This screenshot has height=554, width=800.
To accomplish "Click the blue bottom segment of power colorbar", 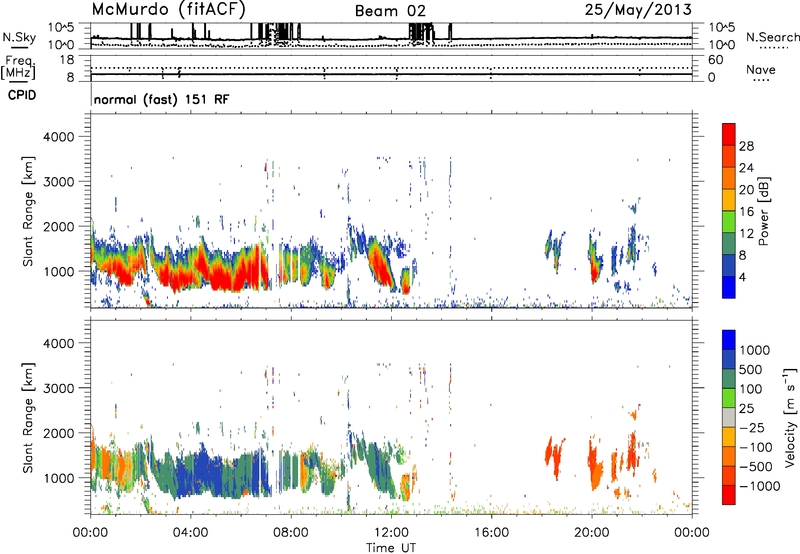I will (x=729, y=287).
